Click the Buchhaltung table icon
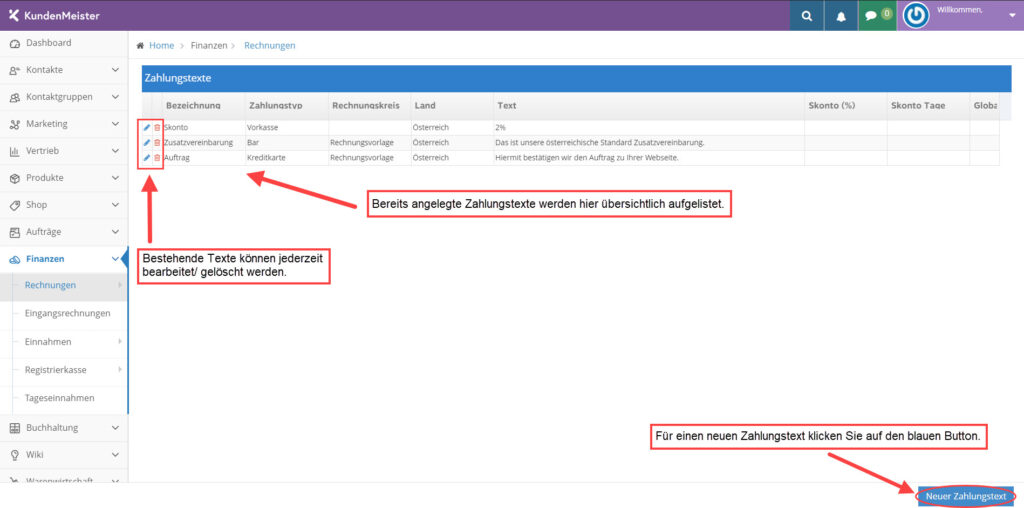This screenshot has width=1024, height=508. 14,428
